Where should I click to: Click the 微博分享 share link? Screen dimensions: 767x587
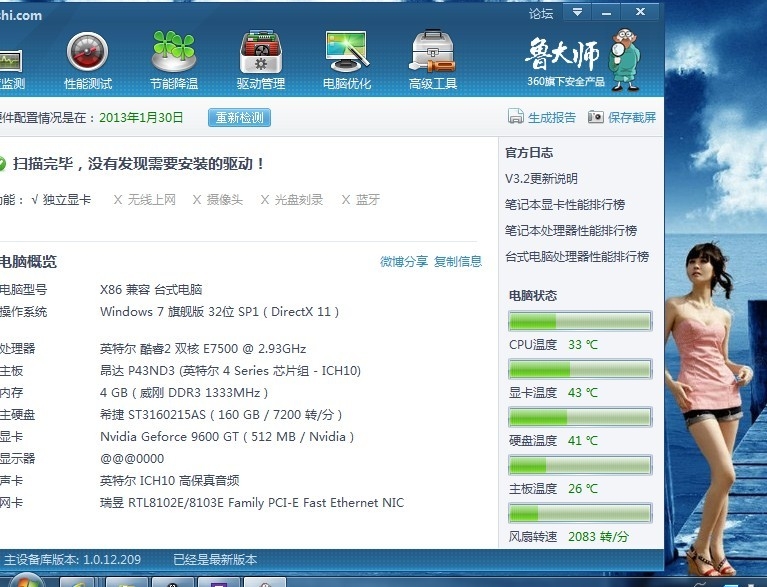click(404, 262)
